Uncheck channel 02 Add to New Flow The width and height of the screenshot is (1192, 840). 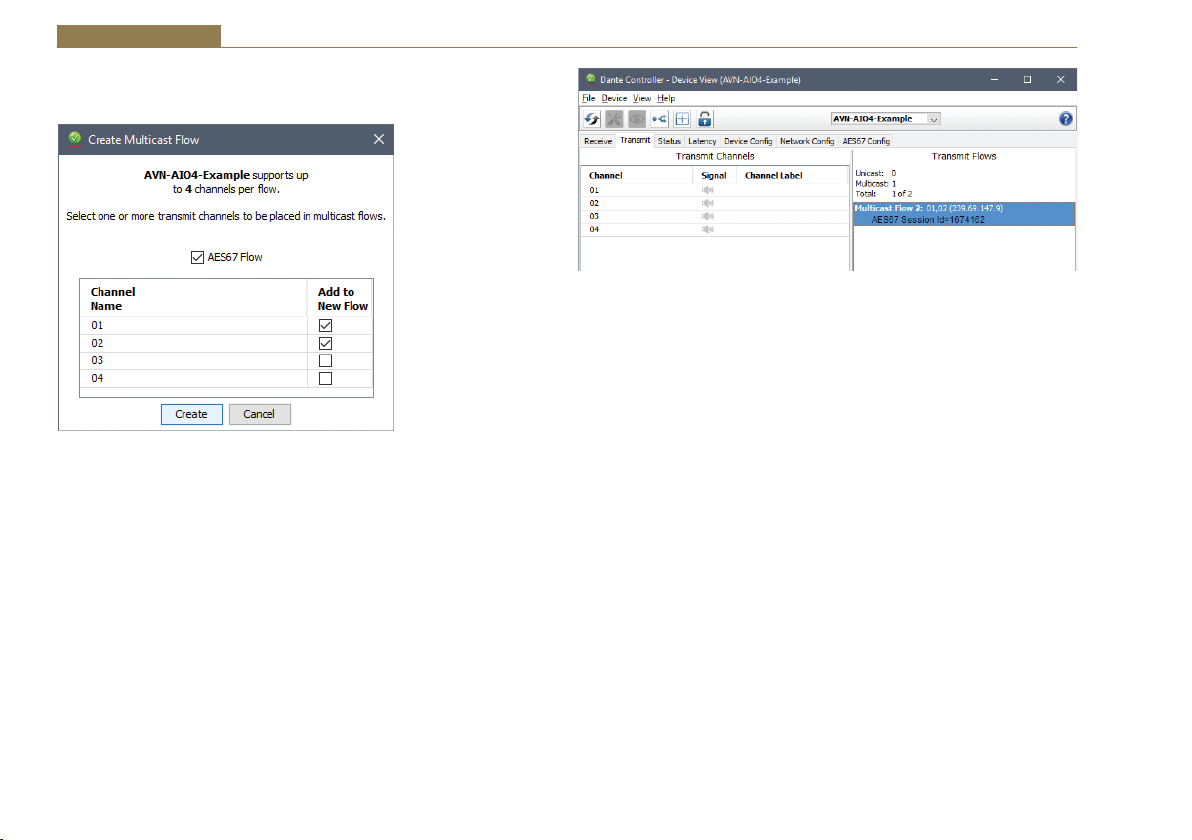[325, 344]
